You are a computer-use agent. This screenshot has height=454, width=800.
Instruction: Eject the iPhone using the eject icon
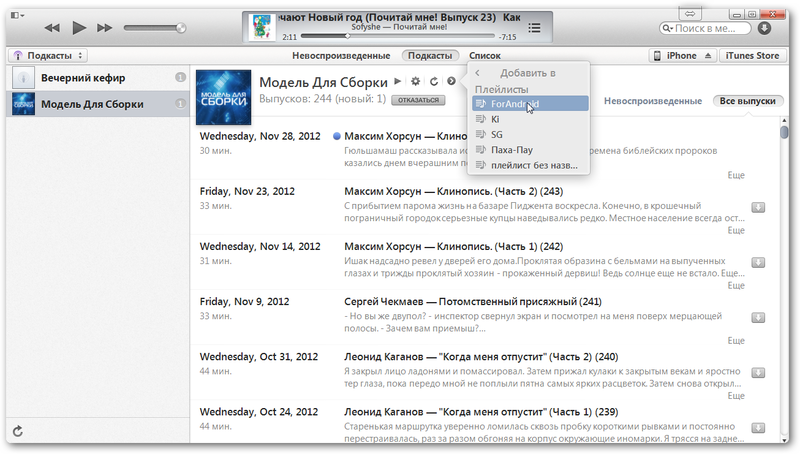point(708,56)
